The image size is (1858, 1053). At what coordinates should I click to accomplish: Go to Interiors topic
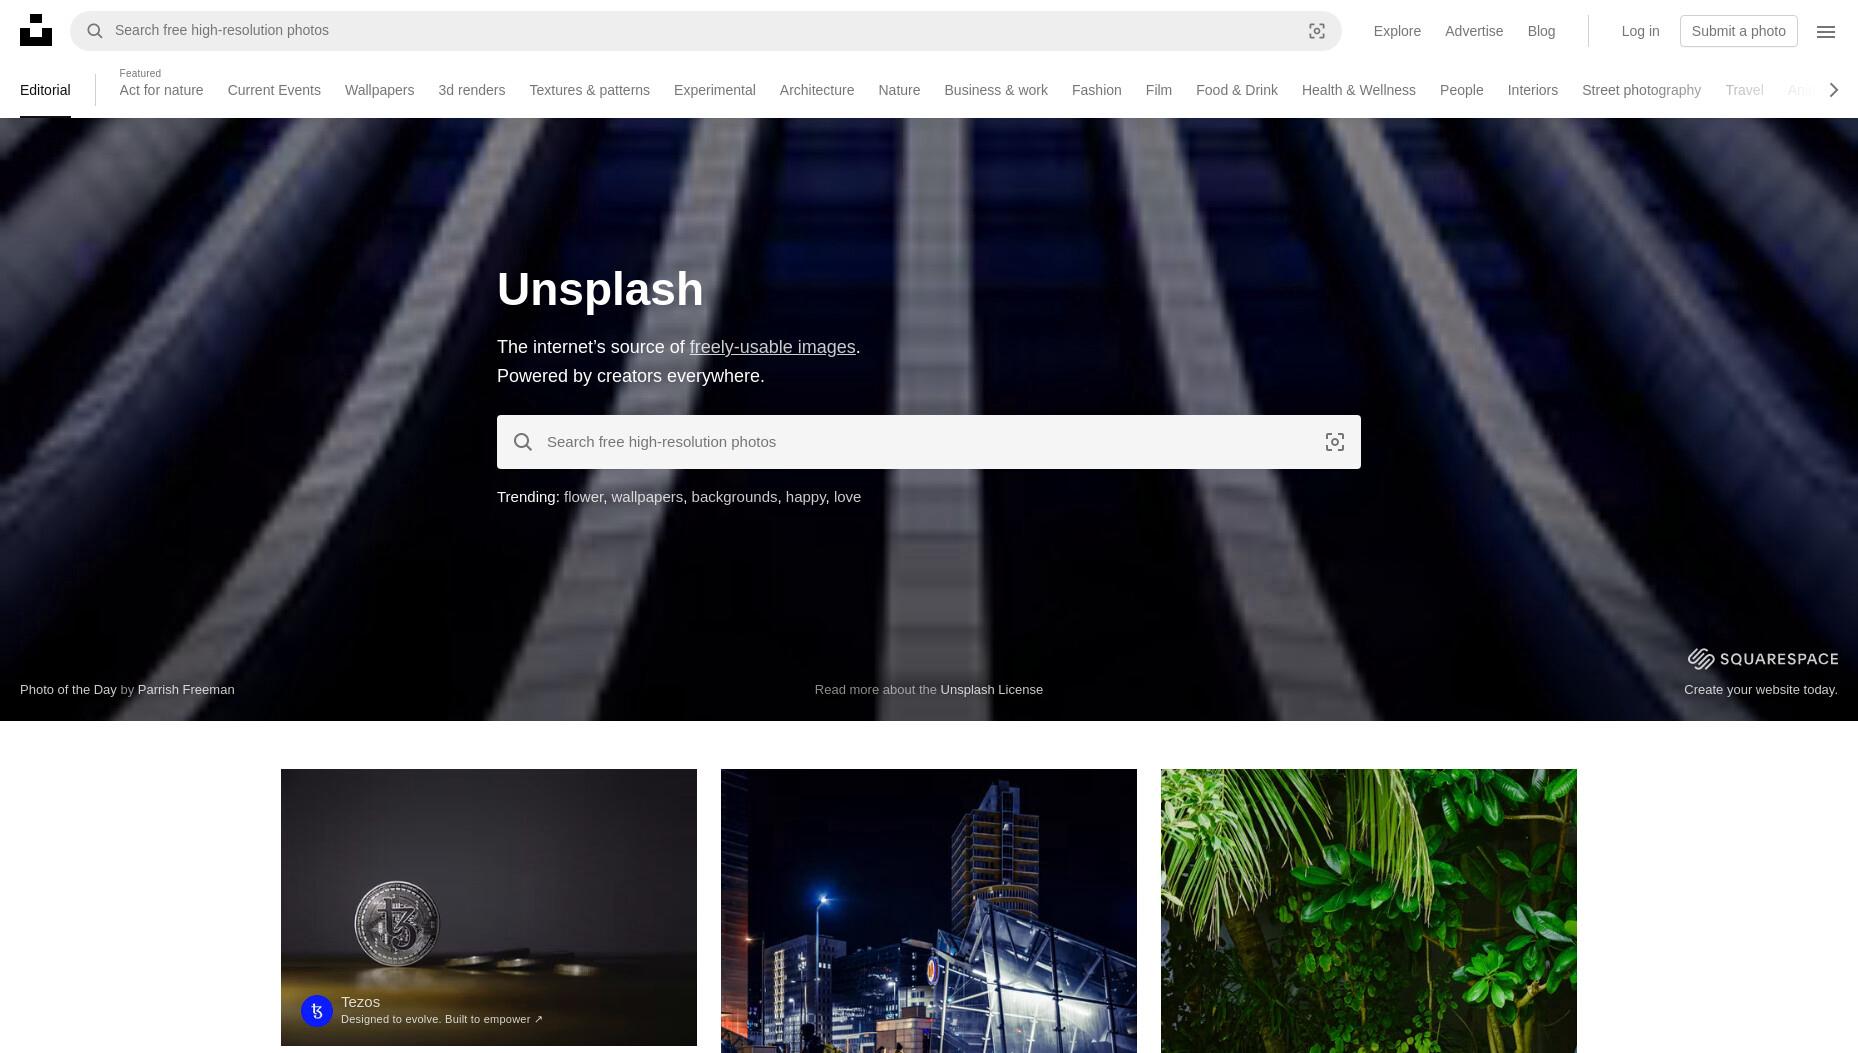coord(1532,90)
